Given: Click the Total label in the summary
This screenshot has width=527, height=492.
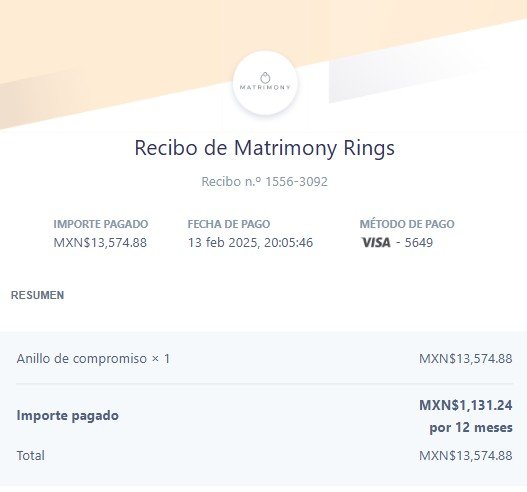Looking at the screenshot, I should click(31, 456).
